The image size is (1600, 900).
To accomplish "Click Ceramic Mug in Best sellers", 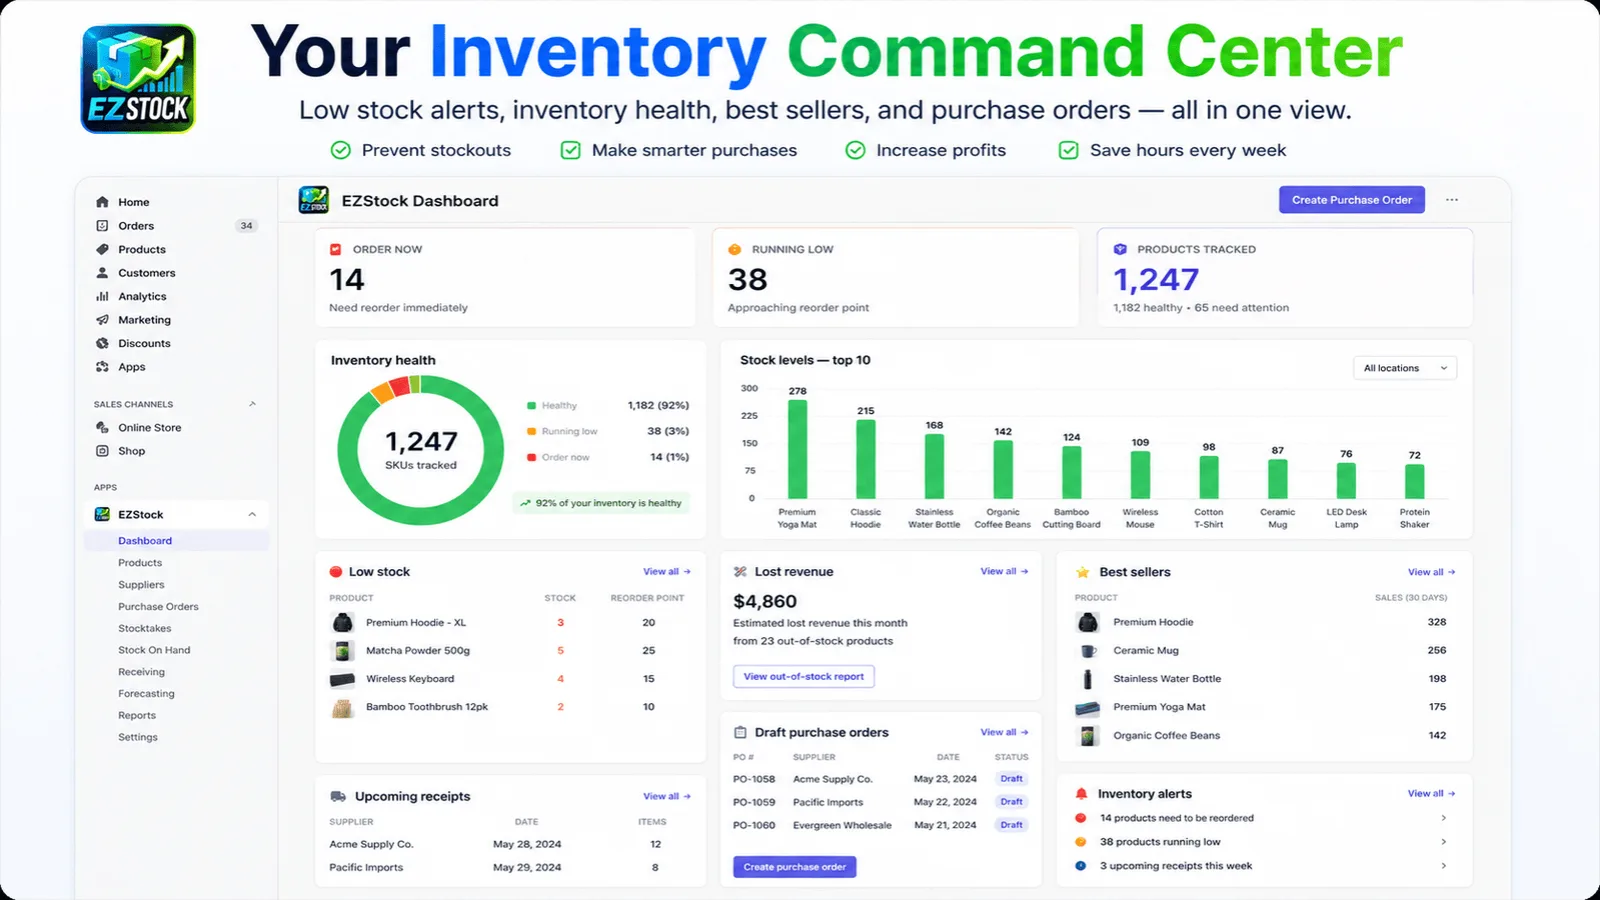I will [1146, 651].
